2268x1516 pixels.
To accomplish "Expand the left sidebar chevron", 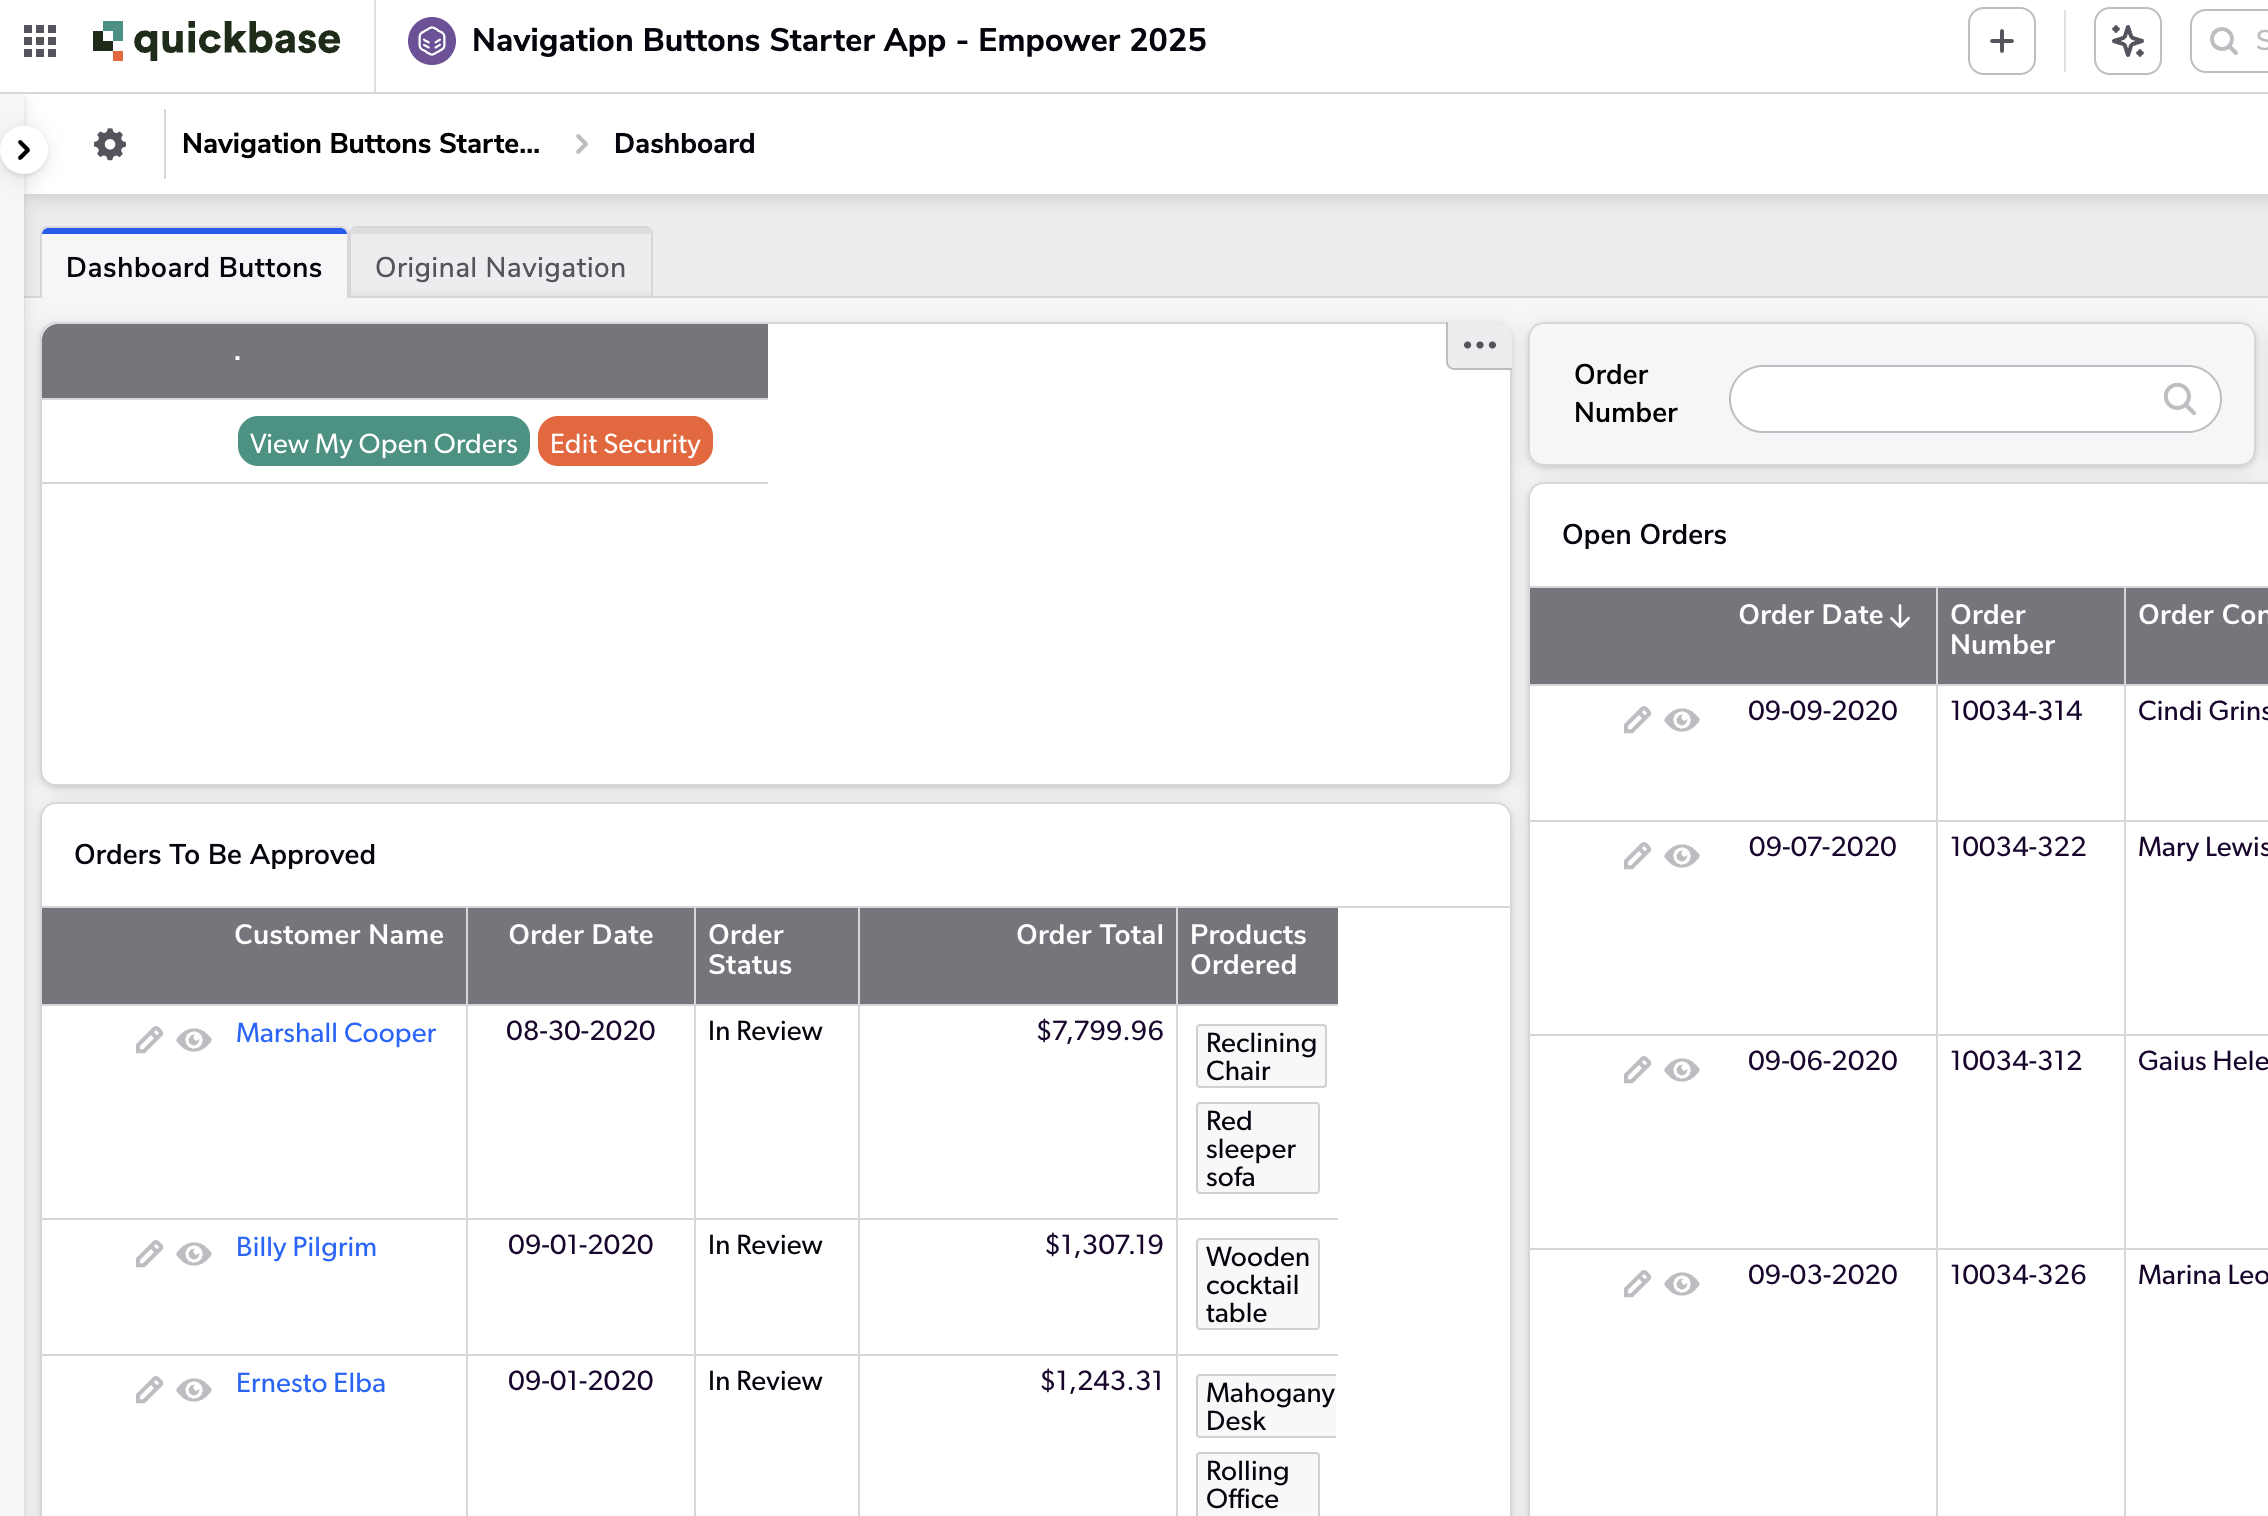I will tap(24, 147).
